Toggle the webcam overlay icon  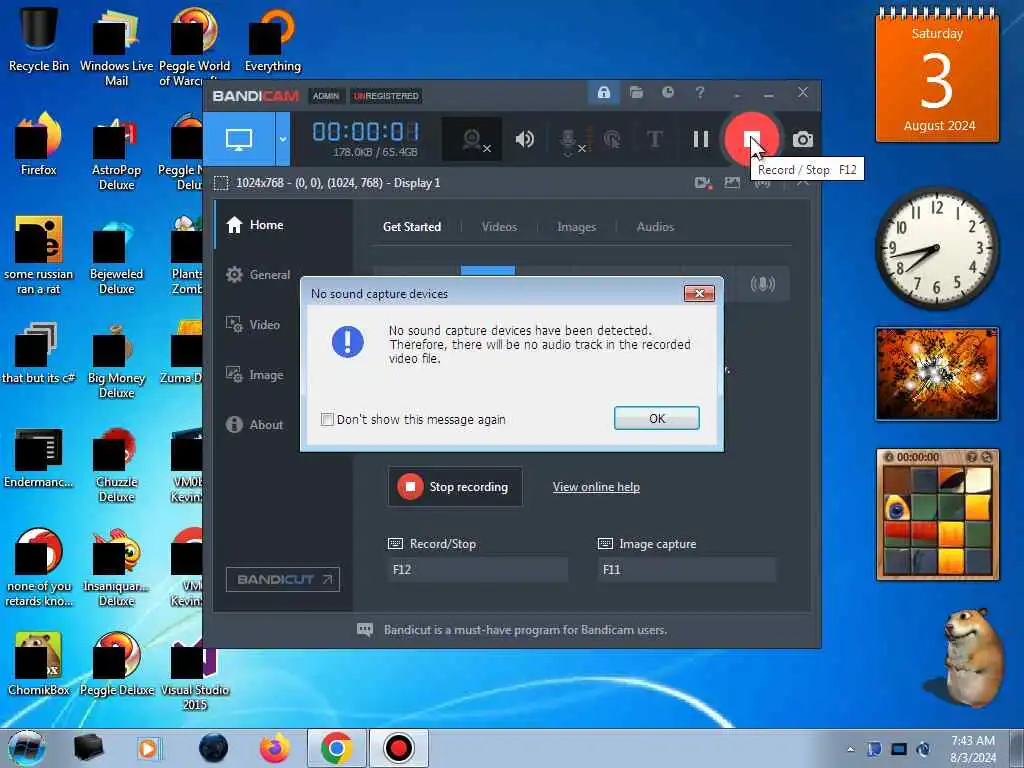point(472,139)
